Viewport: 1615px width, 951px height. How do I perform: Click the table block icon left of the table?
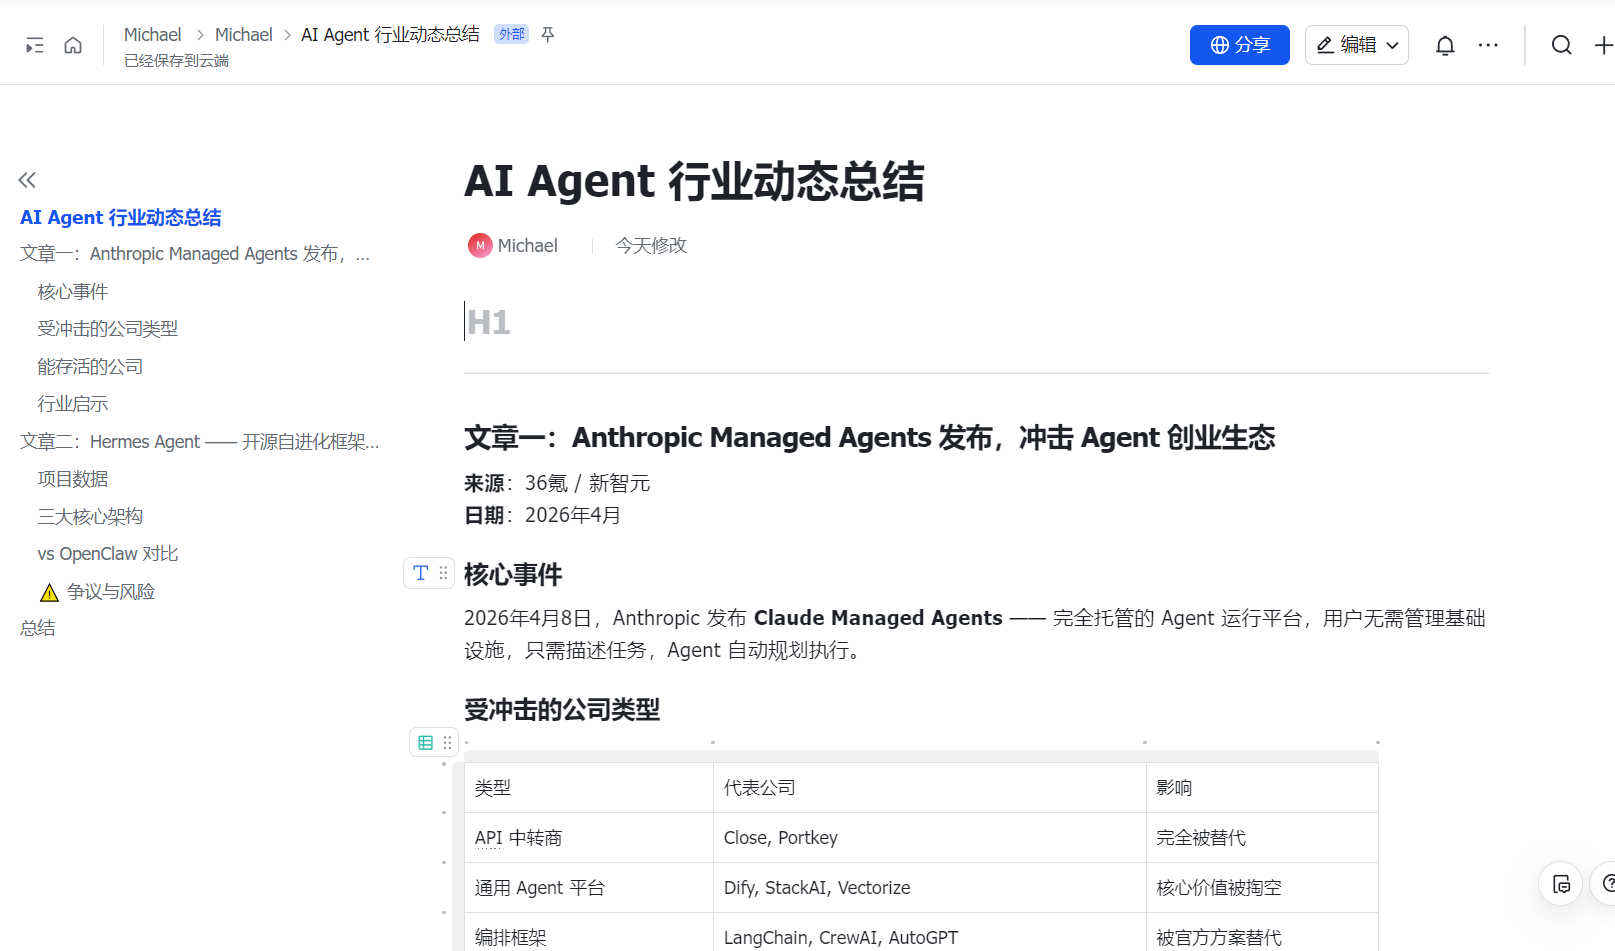click(425, 742)
